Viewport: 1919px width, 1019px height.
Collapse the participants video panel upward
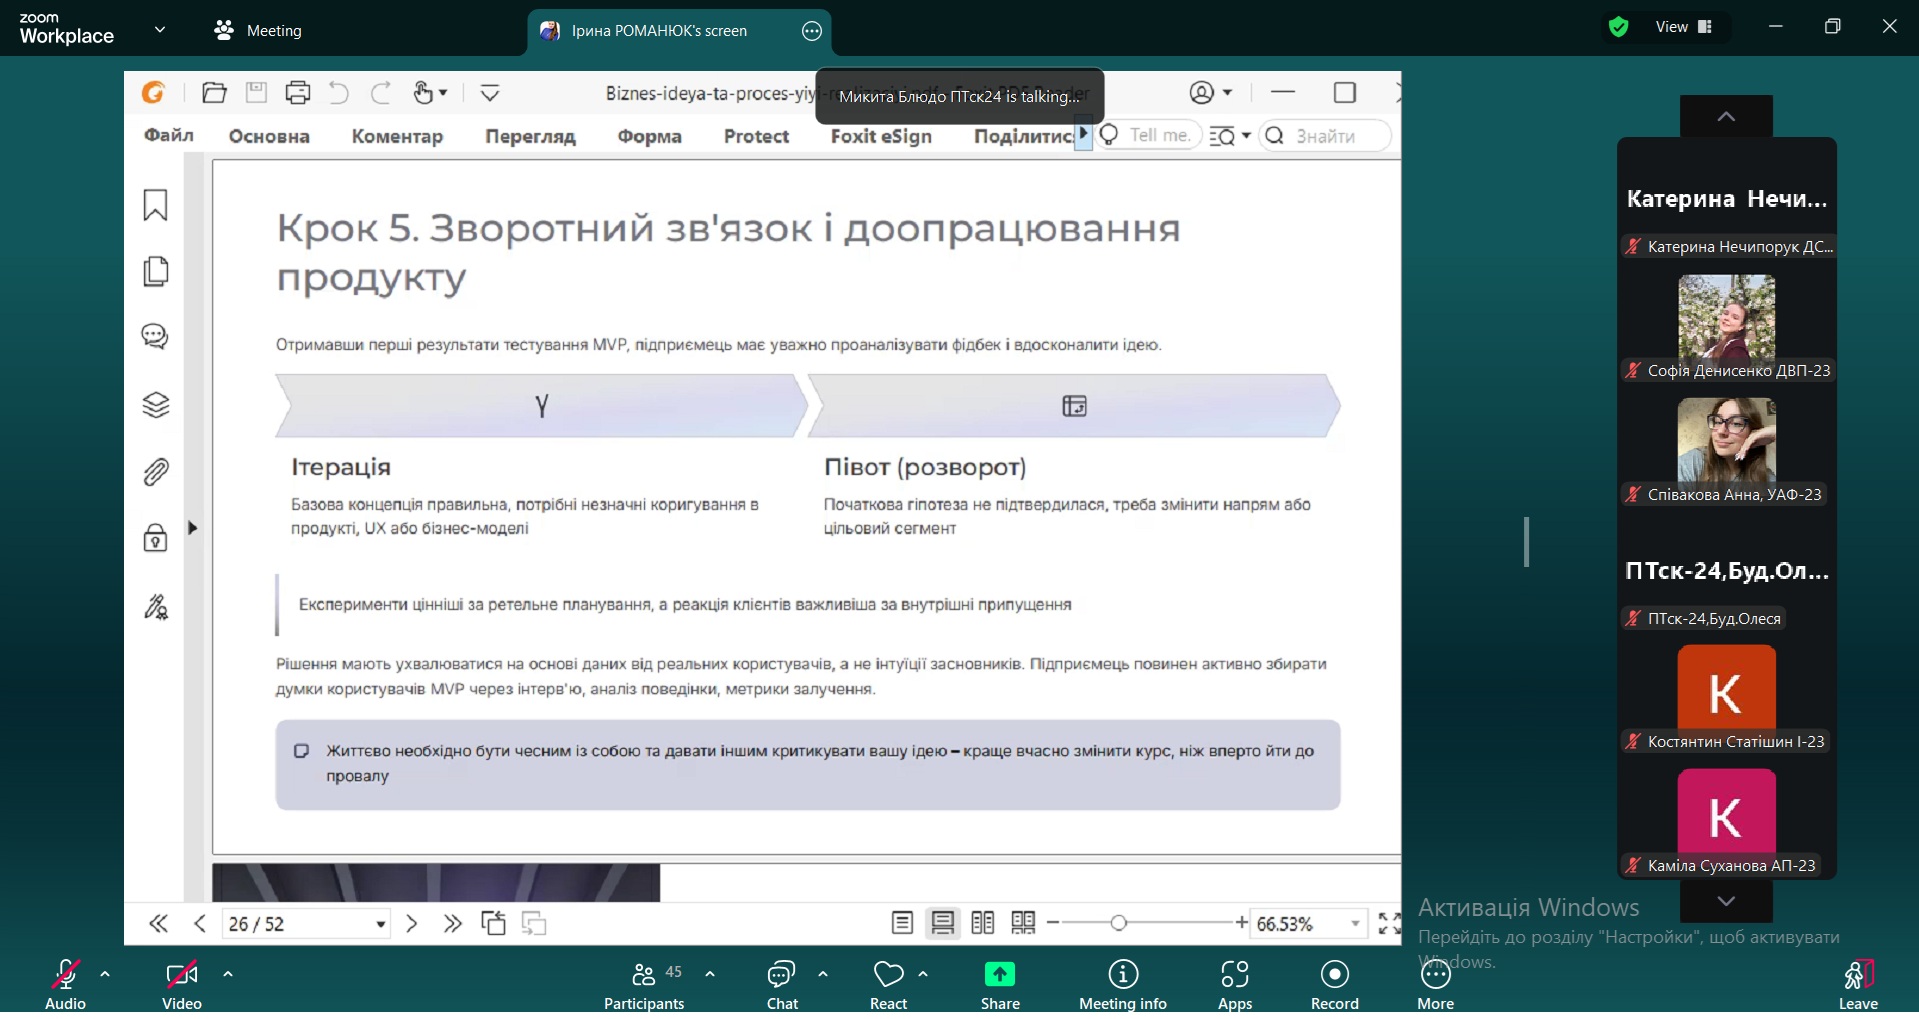click(1725, 117)
